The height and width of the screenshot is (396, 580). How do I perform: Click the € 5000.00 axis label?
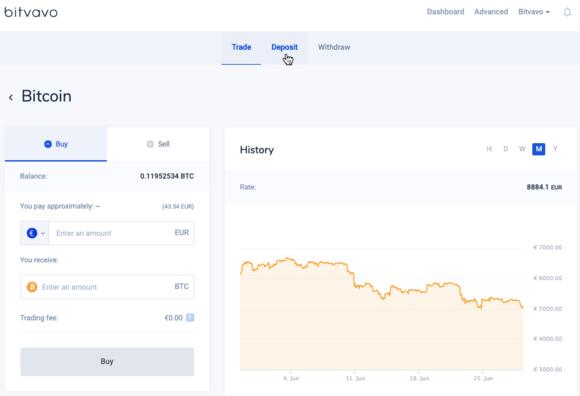[x=547, y=309]
